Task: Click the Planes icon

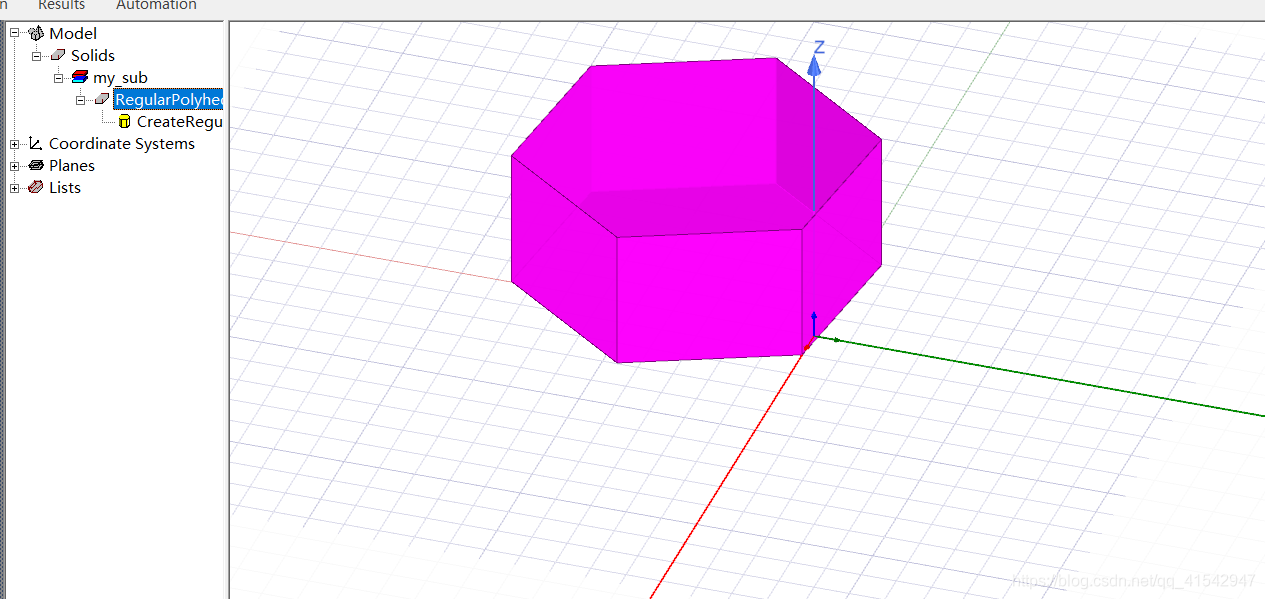Action: pos(36,165)
